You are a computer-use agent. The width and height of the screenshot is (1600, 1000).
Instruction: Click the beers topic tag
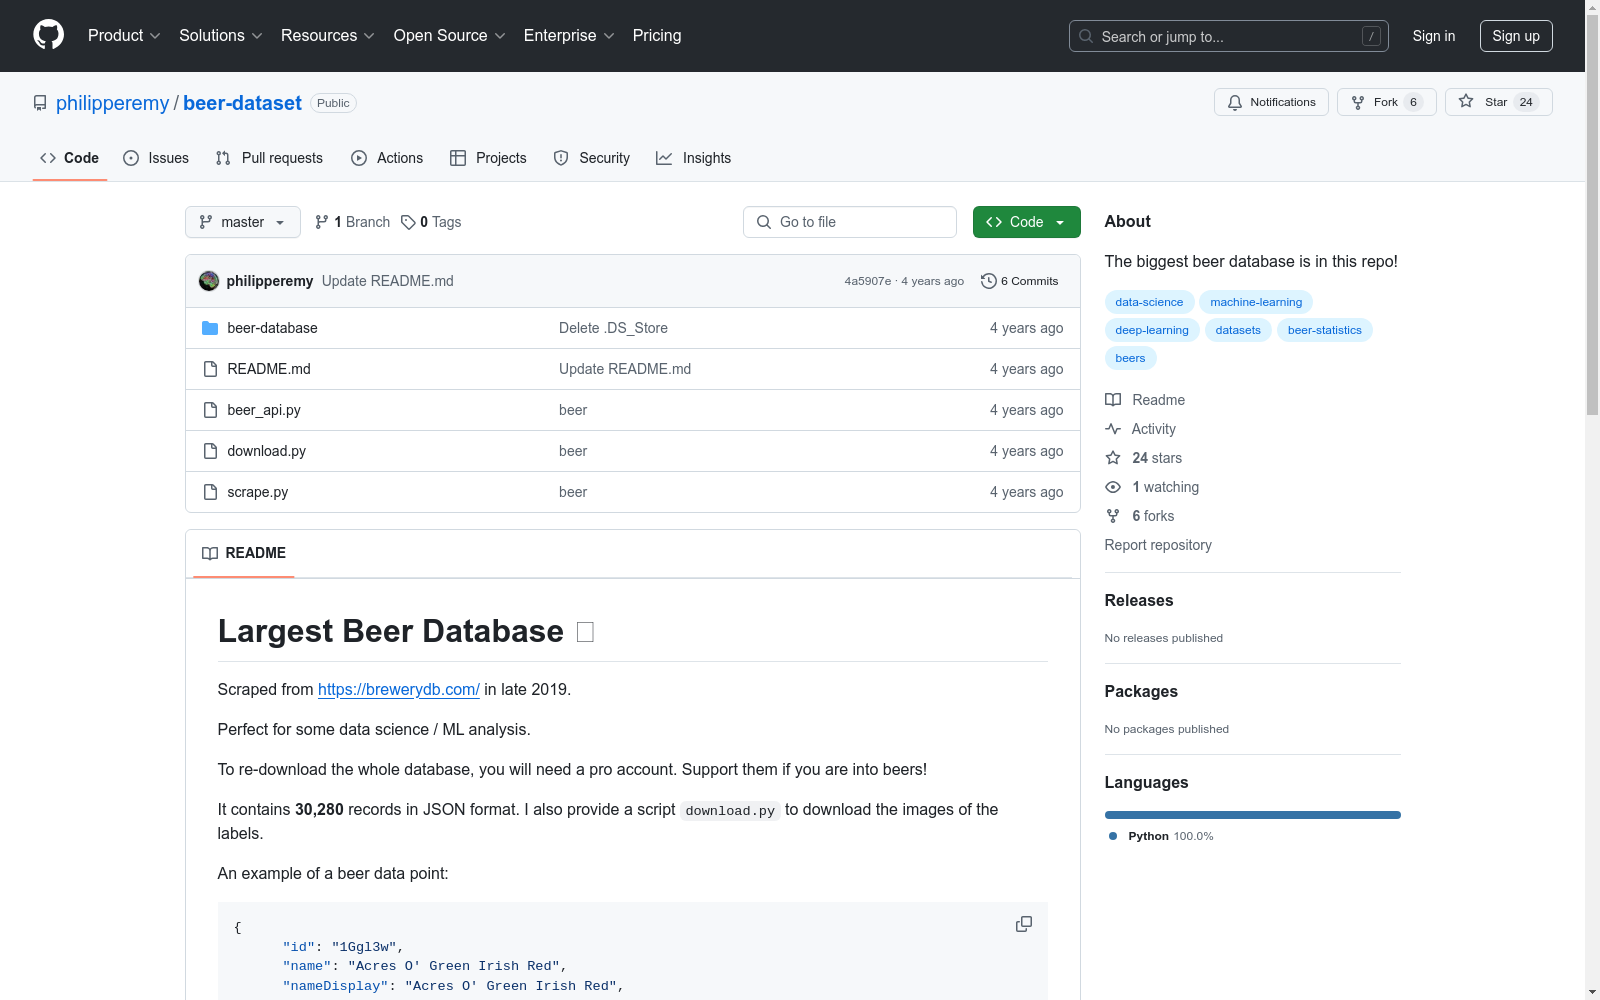[1130, 358]
